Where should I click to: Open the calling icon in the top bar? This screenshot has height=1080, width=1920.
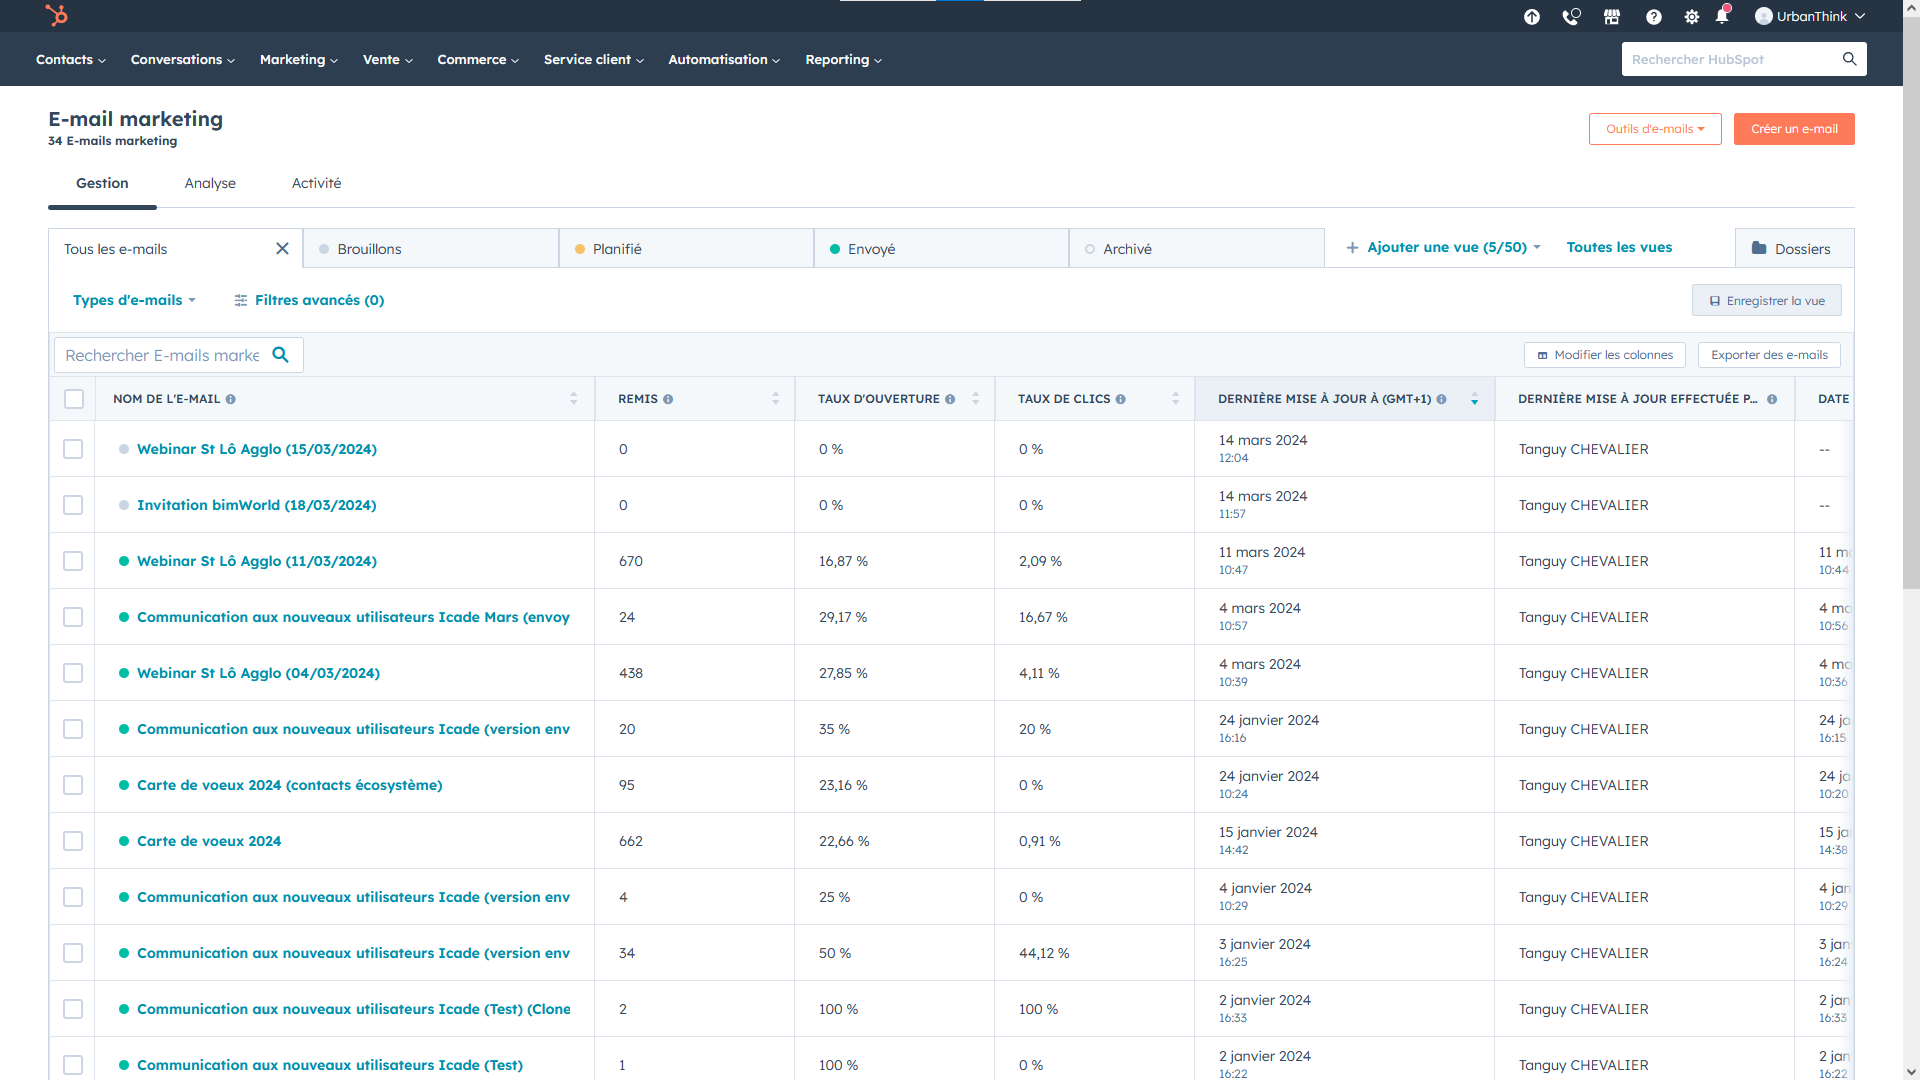tap(1571, 16)
